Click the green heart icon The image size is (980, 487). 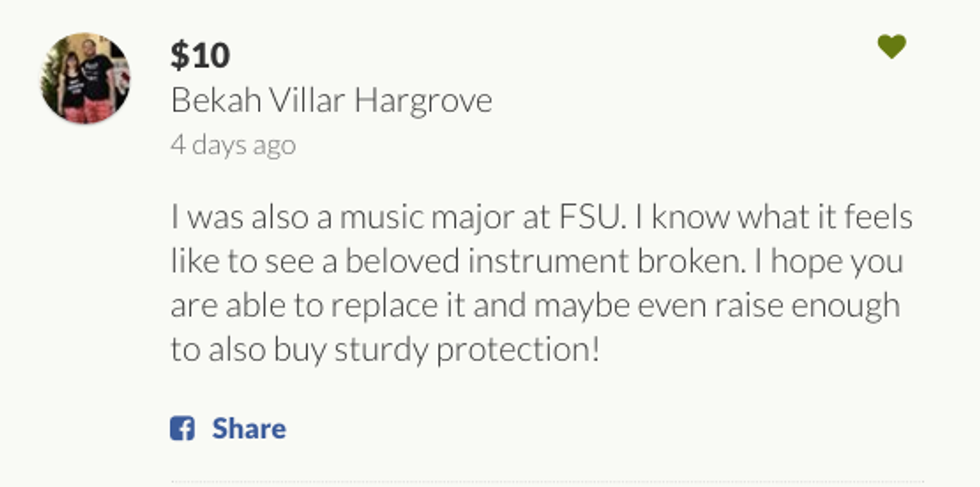tap(891, 47)
